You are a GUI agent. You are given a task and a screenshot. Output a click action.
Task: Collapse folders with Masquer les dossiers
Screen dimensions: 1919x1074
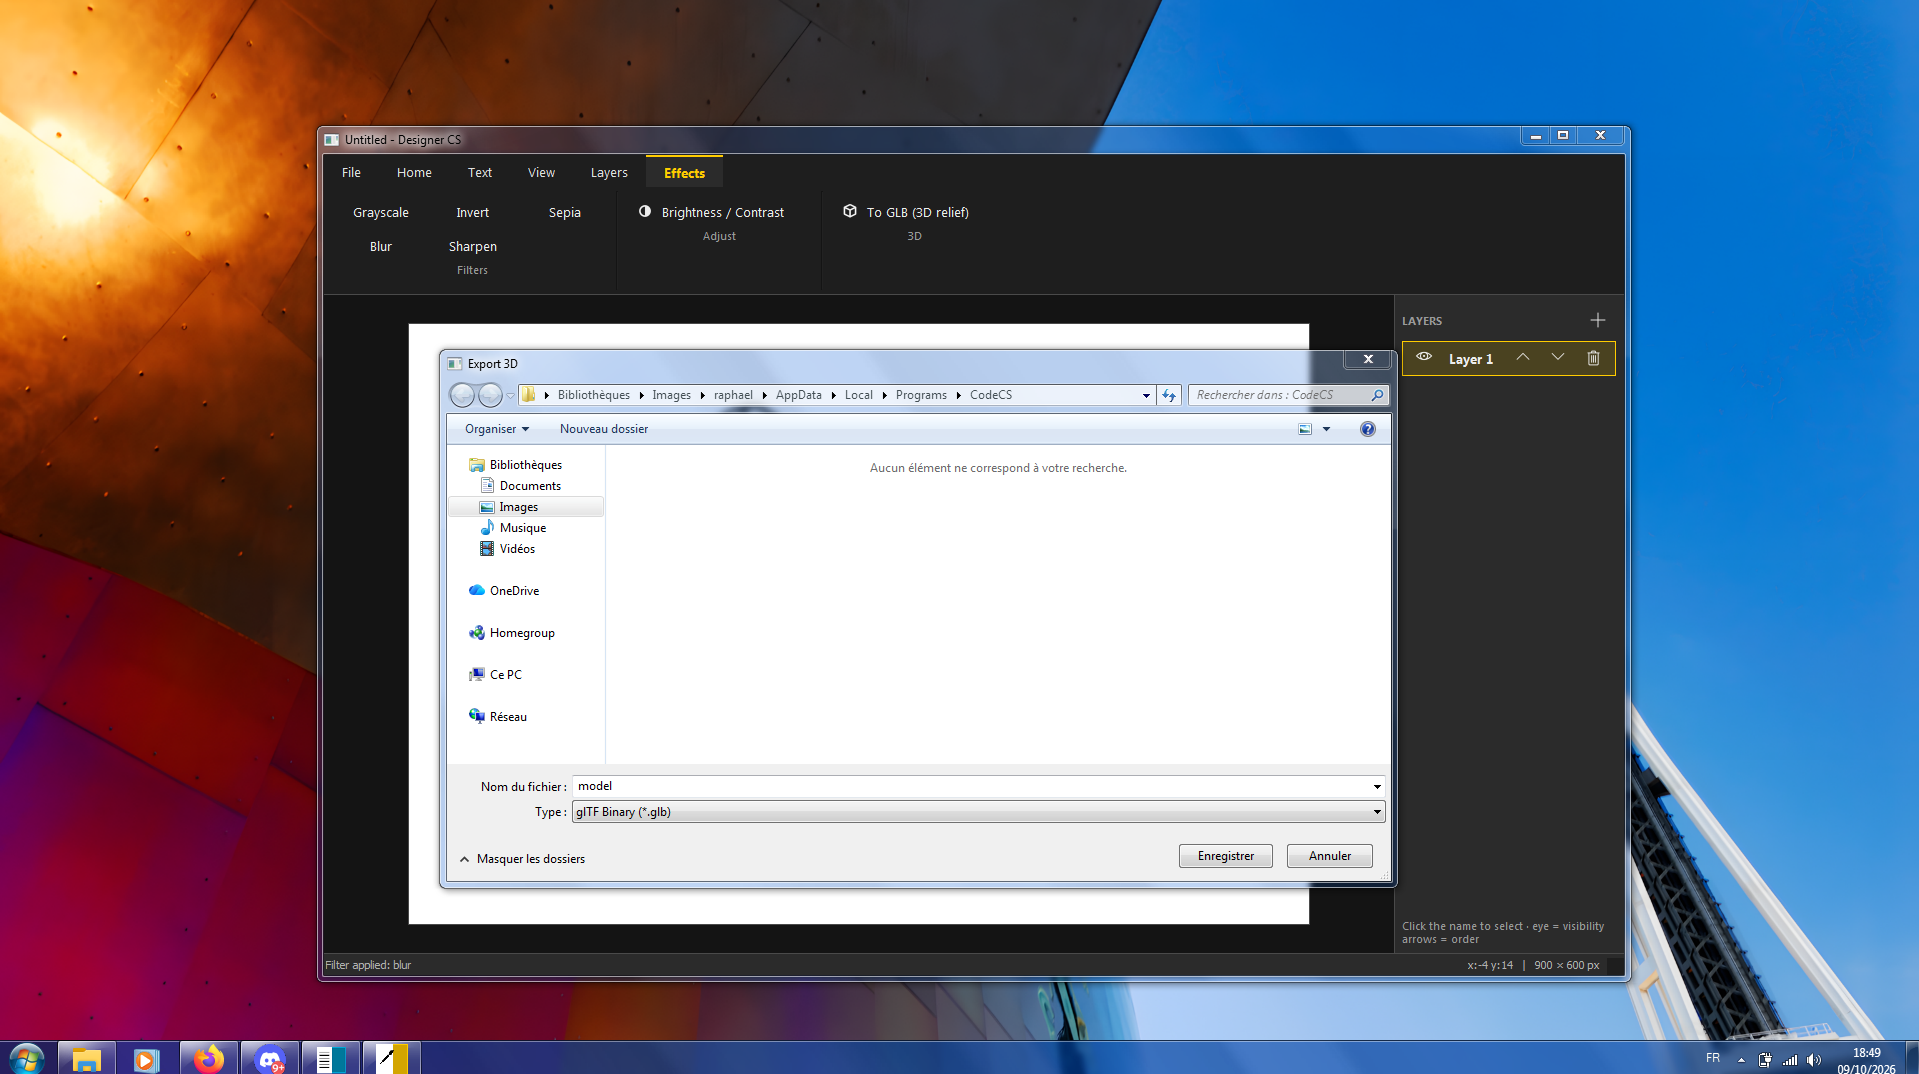(x=522, y=859)
